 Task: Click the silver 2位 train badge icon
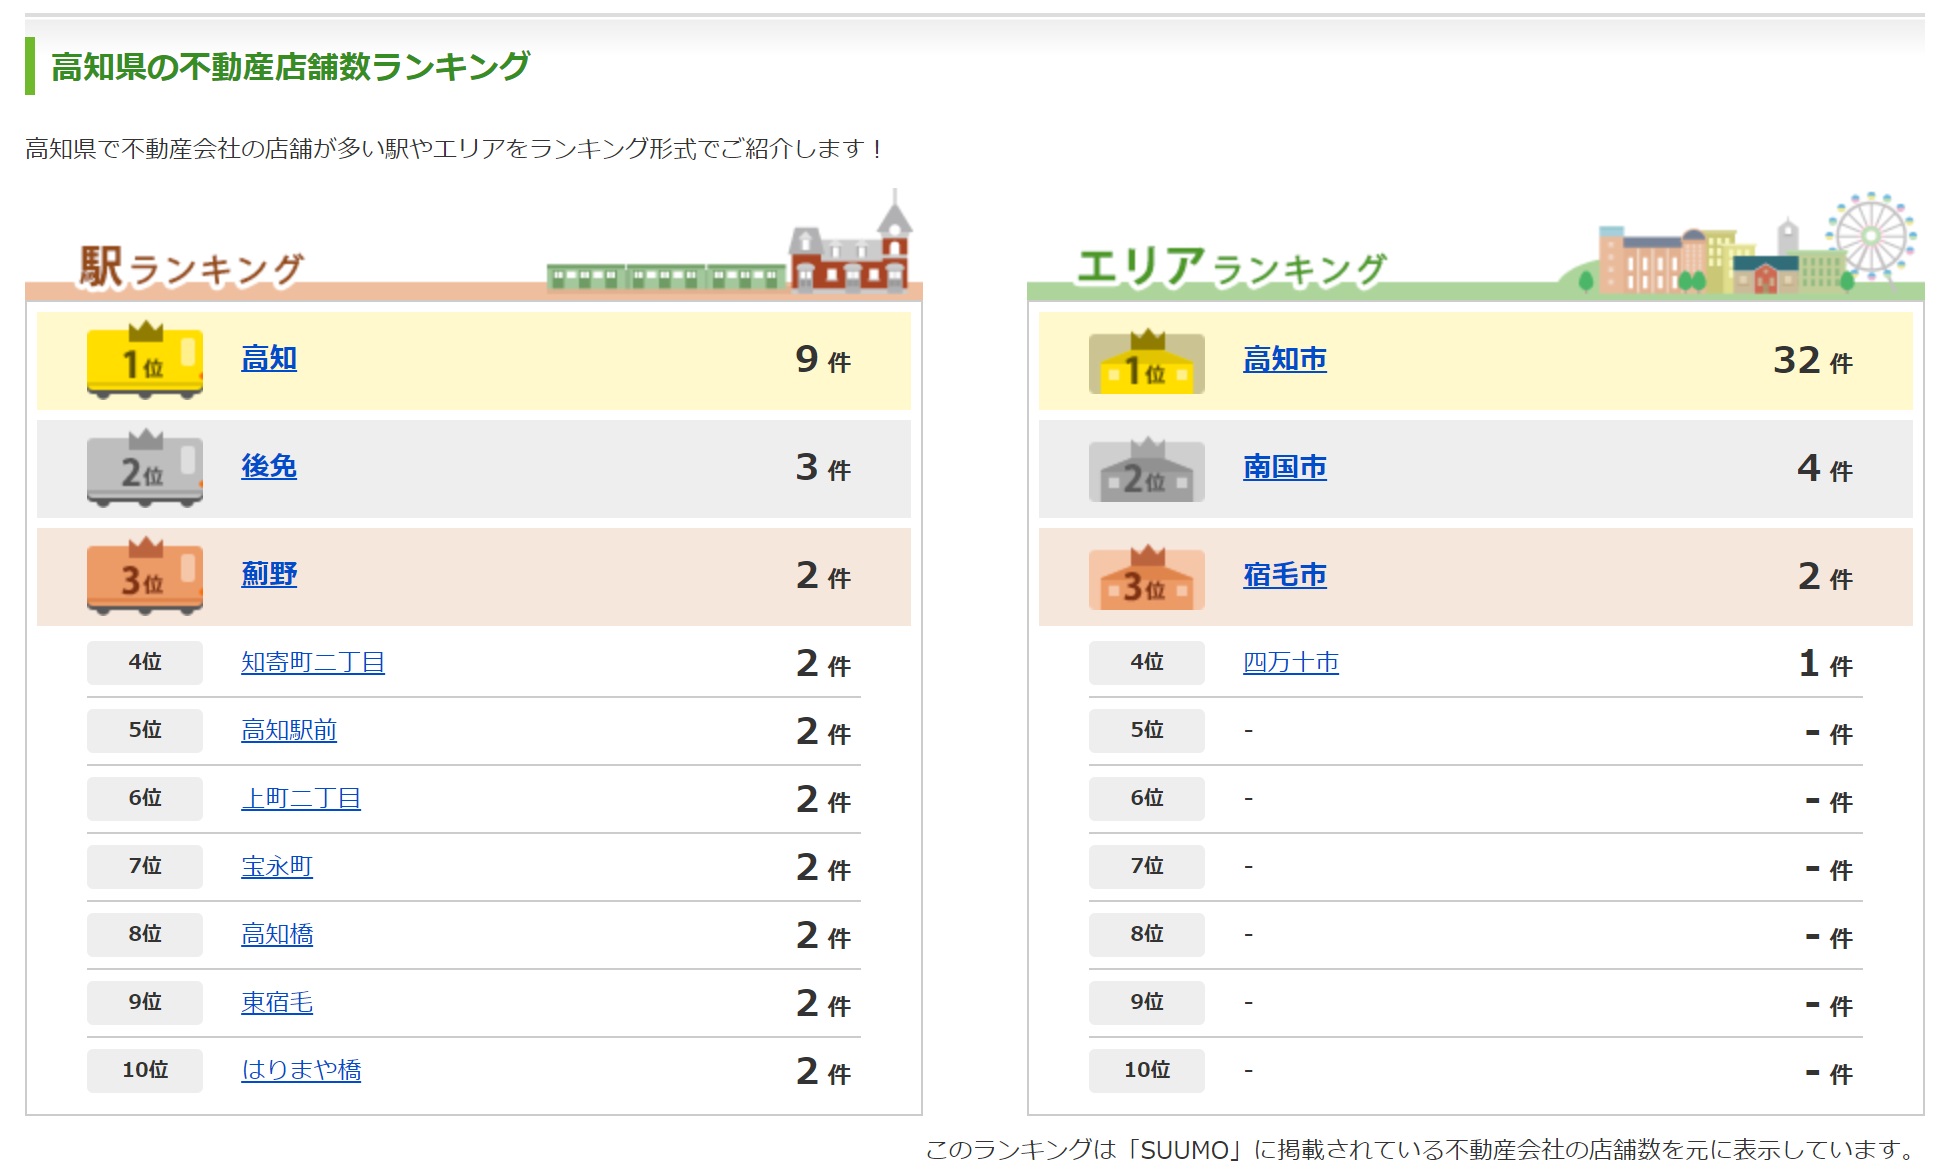click(x=145, y=469)
